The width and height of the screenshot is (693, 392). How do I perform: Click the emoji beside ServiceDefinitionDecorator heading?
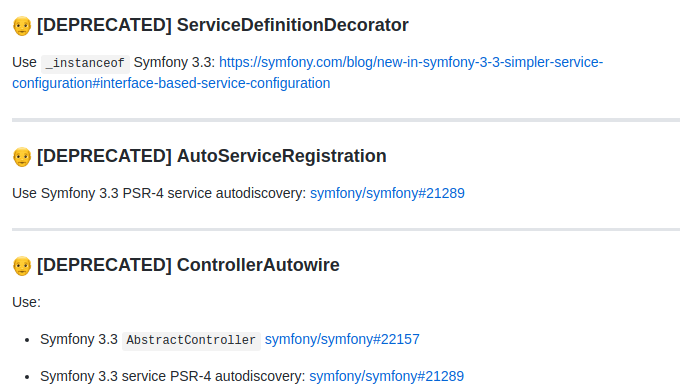(22, 26)
